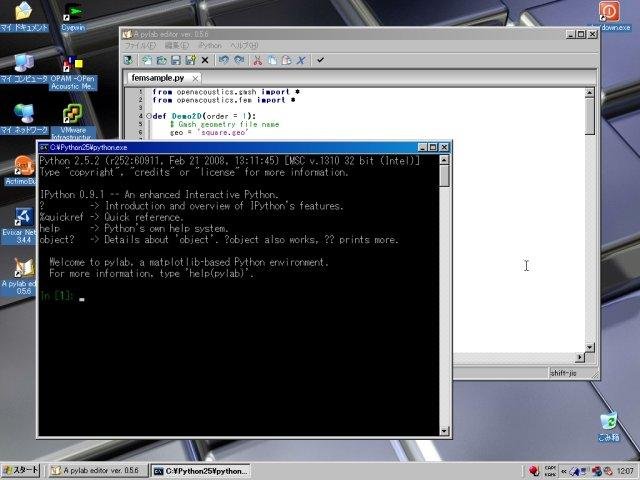Select the Evixar Net 3.4.4 desktop icon

[x=20, y=227]
